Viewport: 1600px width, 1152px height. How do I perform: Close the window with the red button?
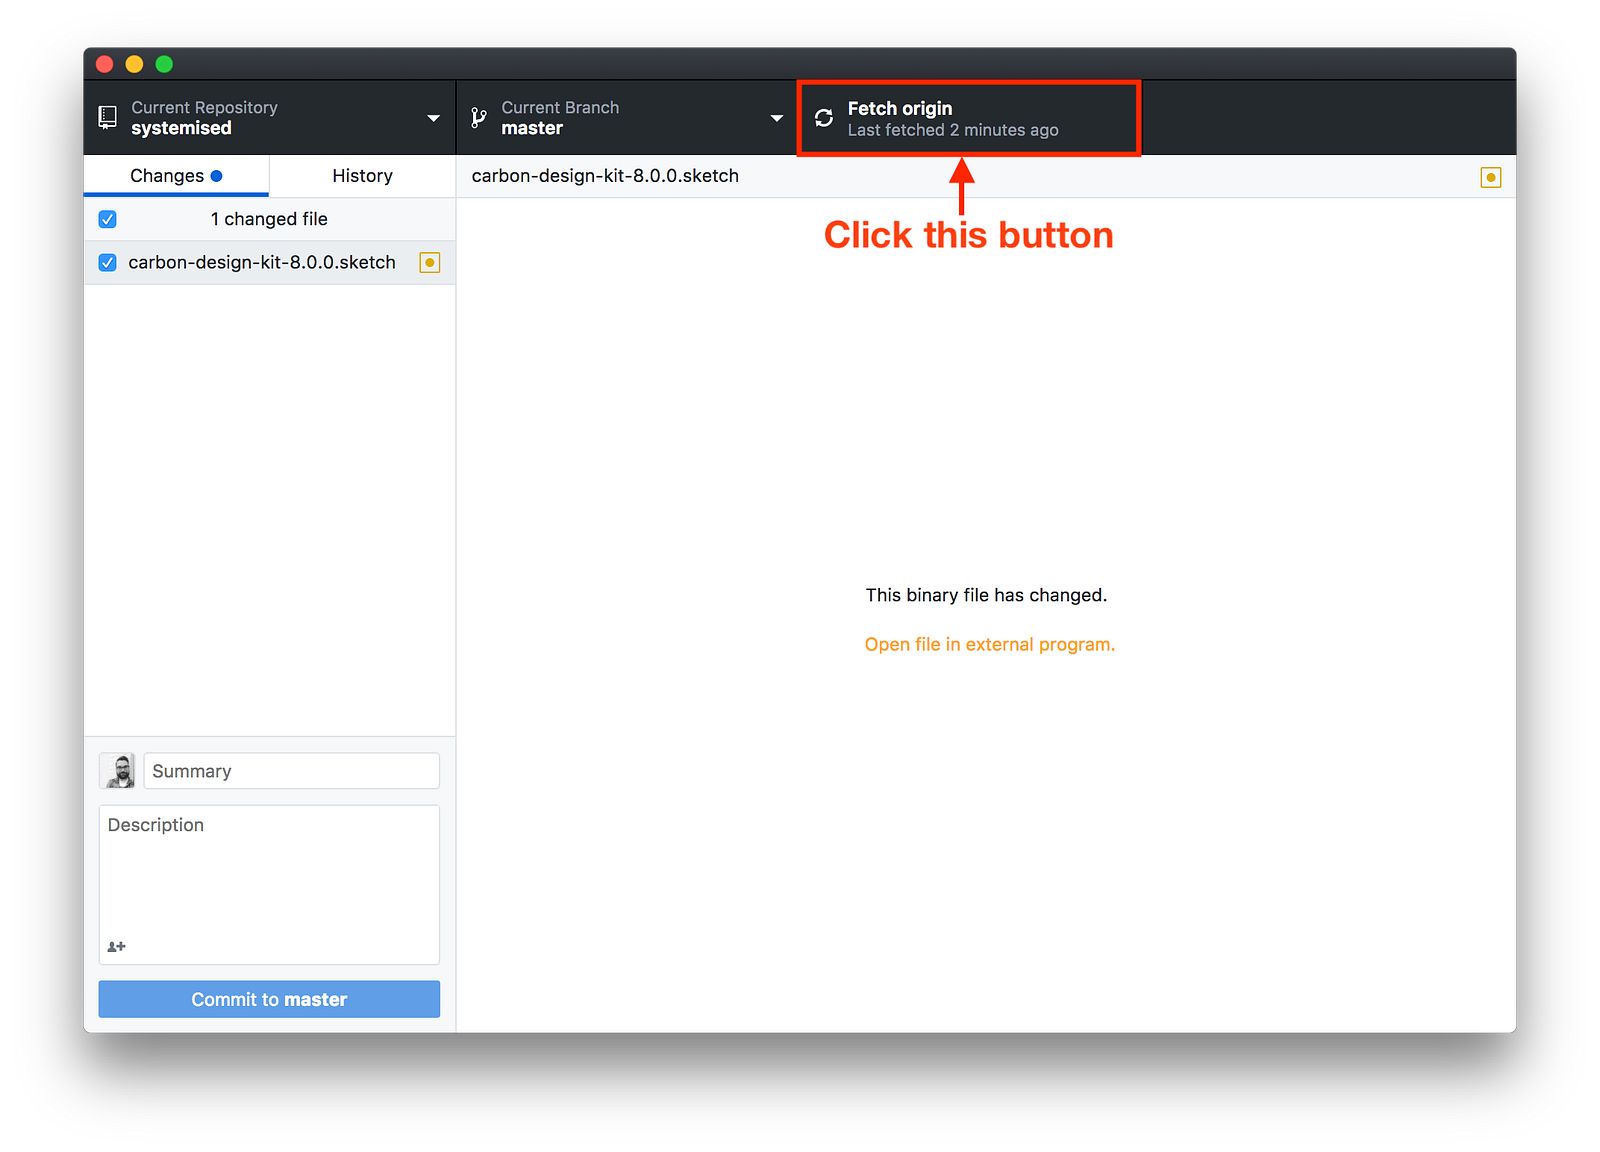(x=104, y=64)
